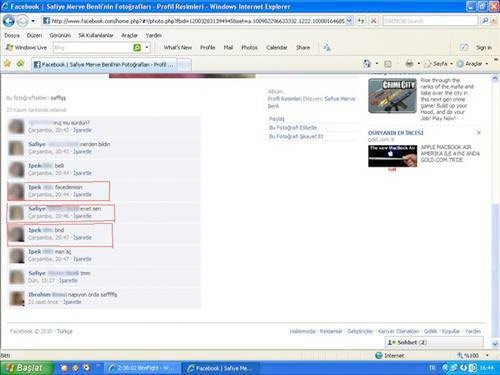Select the Facebook Safiye Merve photos tab

click(x=104, y=64)
